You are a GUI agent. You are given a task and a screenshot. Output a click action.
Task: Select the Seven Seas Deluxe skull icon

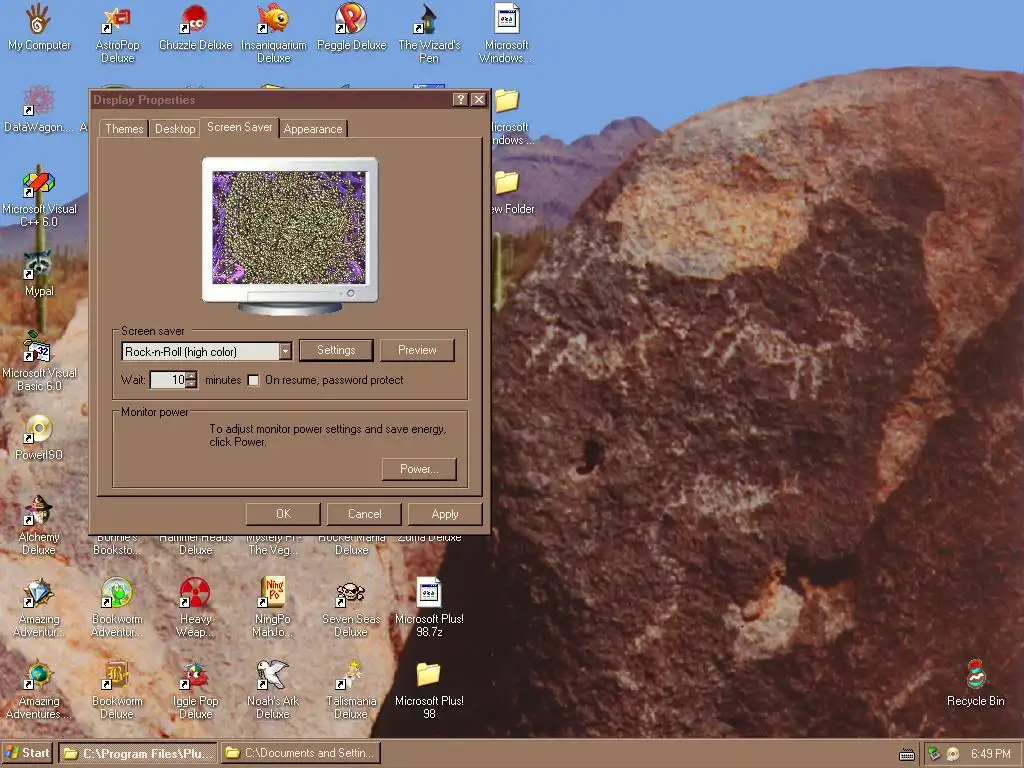pyautogui.click(x=351, y=594)
